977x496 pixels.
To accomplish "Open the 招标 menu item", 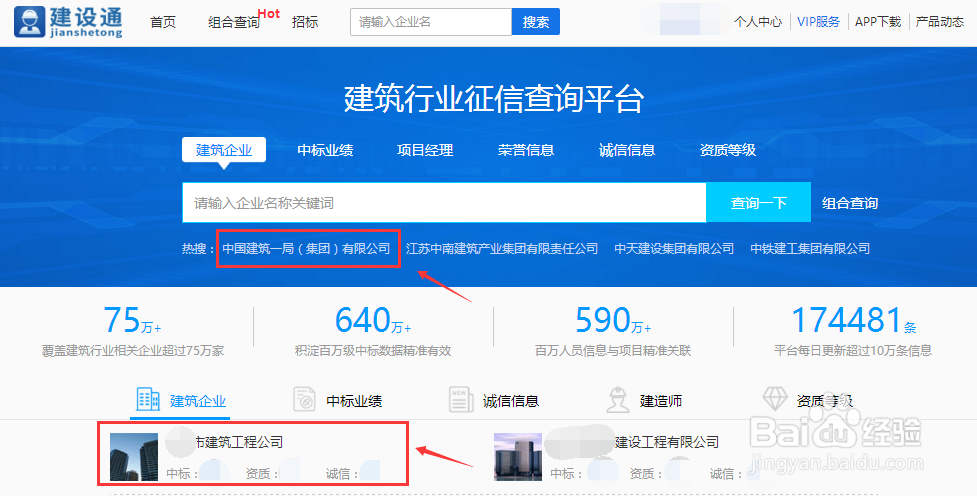I will point(305,22).
